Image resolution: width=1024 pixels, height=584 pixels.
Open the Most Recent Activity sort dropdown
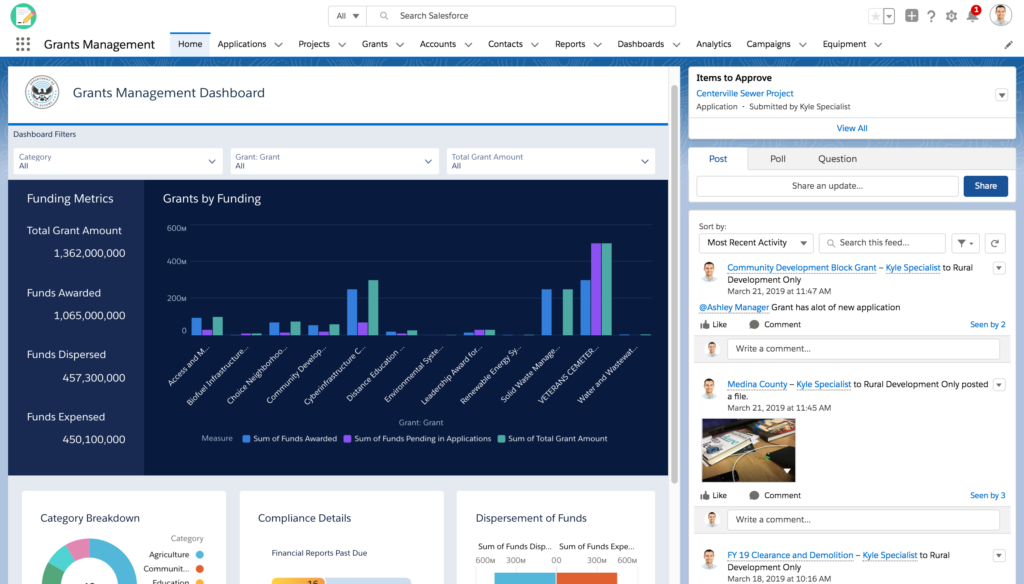pos(756,243)
